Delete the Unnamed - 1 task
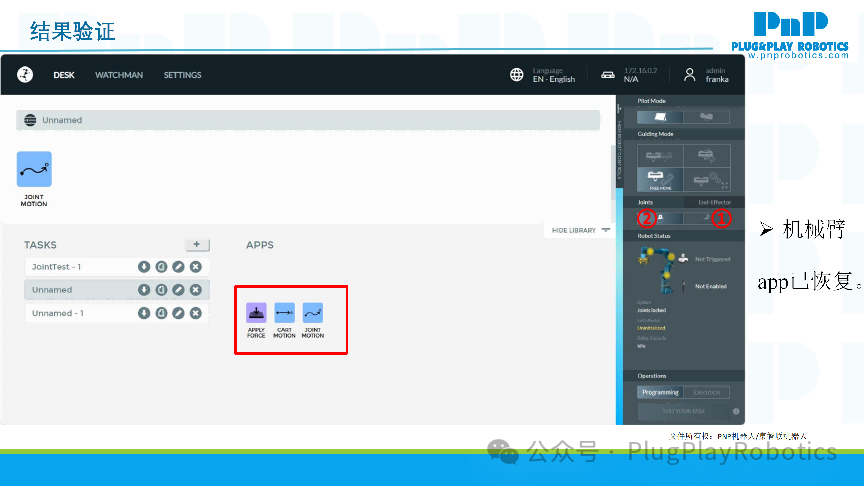Image resolution: width=864 pixels, height=486 pixels. 196,313
